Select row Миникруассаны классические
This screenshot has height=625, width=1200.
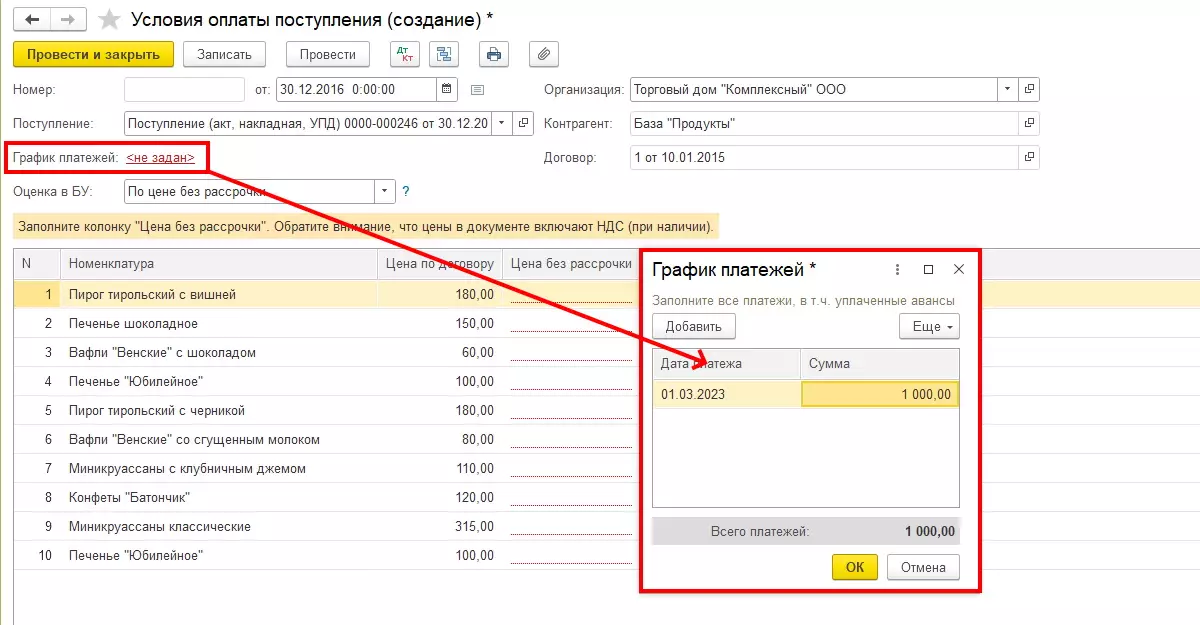pyautogui.click(x=218, y=527)
